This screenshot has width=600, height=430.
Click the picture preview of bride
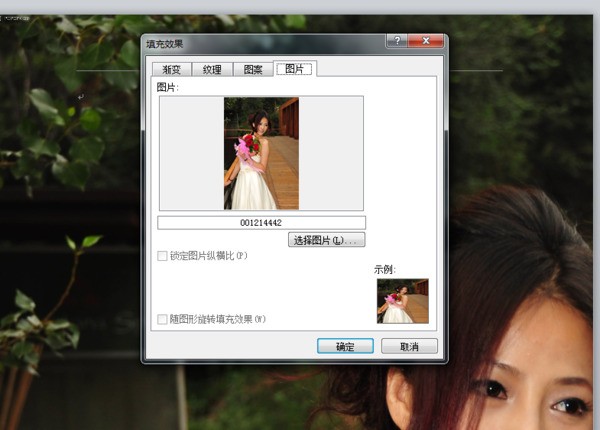pos(261,153)
